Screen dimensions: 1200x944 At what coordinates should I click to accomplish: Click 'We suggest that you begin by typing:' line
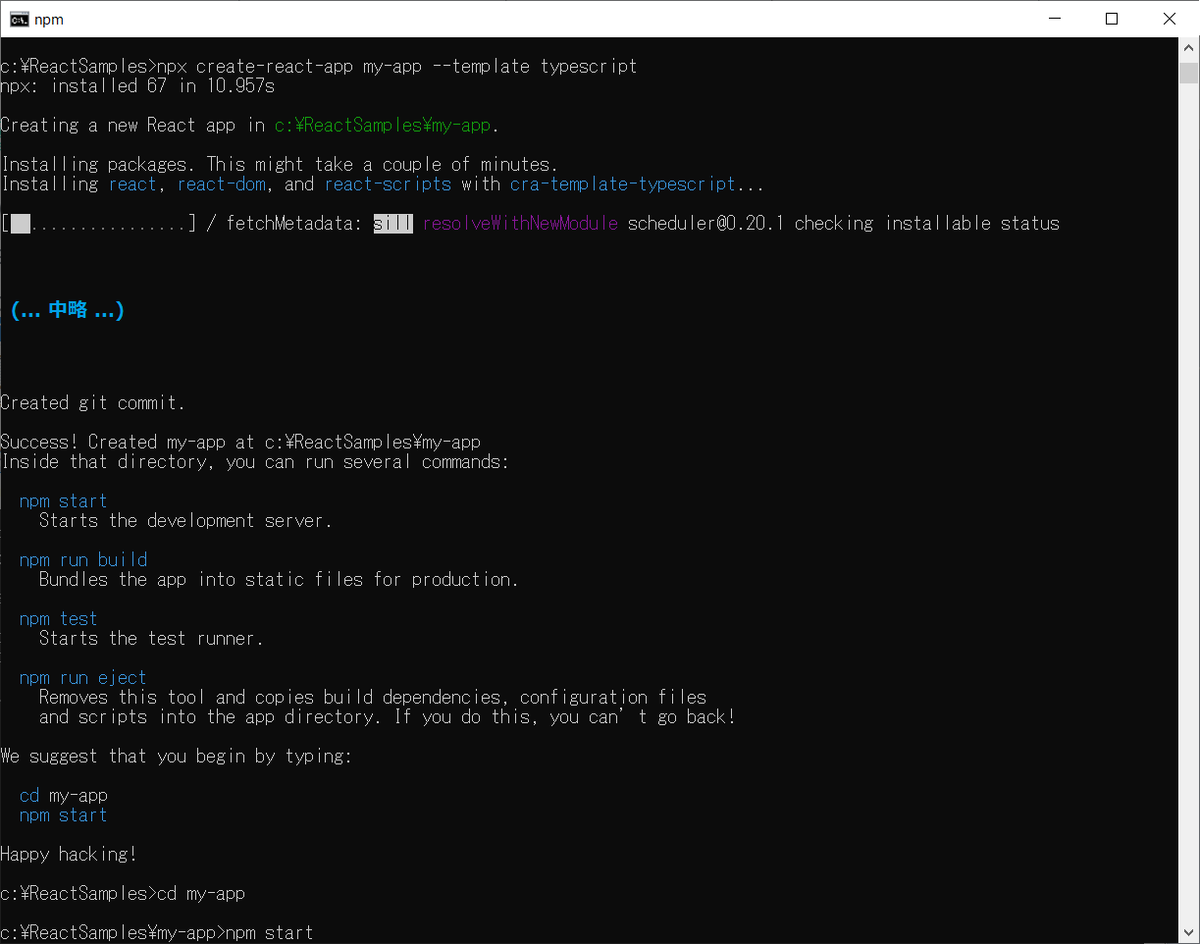176,756
